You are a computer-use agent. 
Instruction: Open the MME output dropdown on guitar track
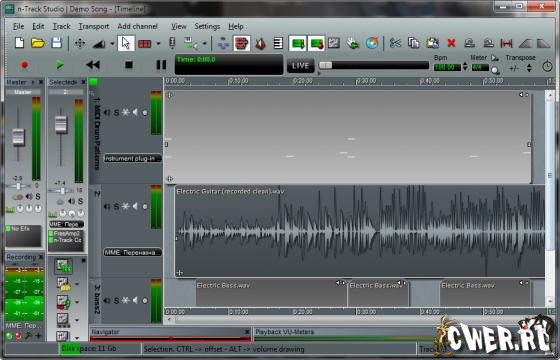pyautogui.click(x=132, y=252)
